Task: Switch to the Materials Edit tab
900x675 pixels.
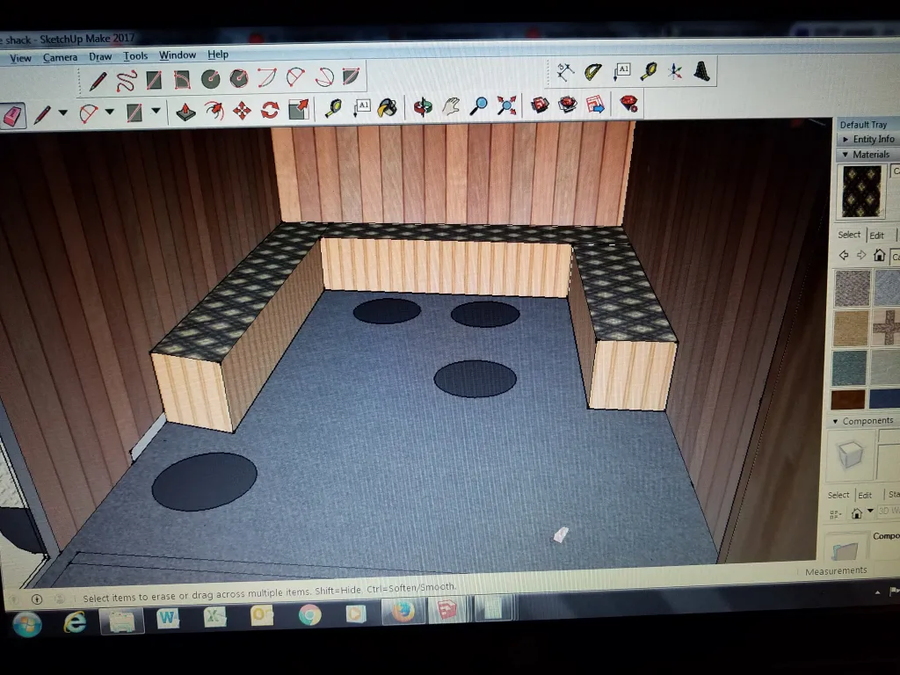Action: point(876,235)
